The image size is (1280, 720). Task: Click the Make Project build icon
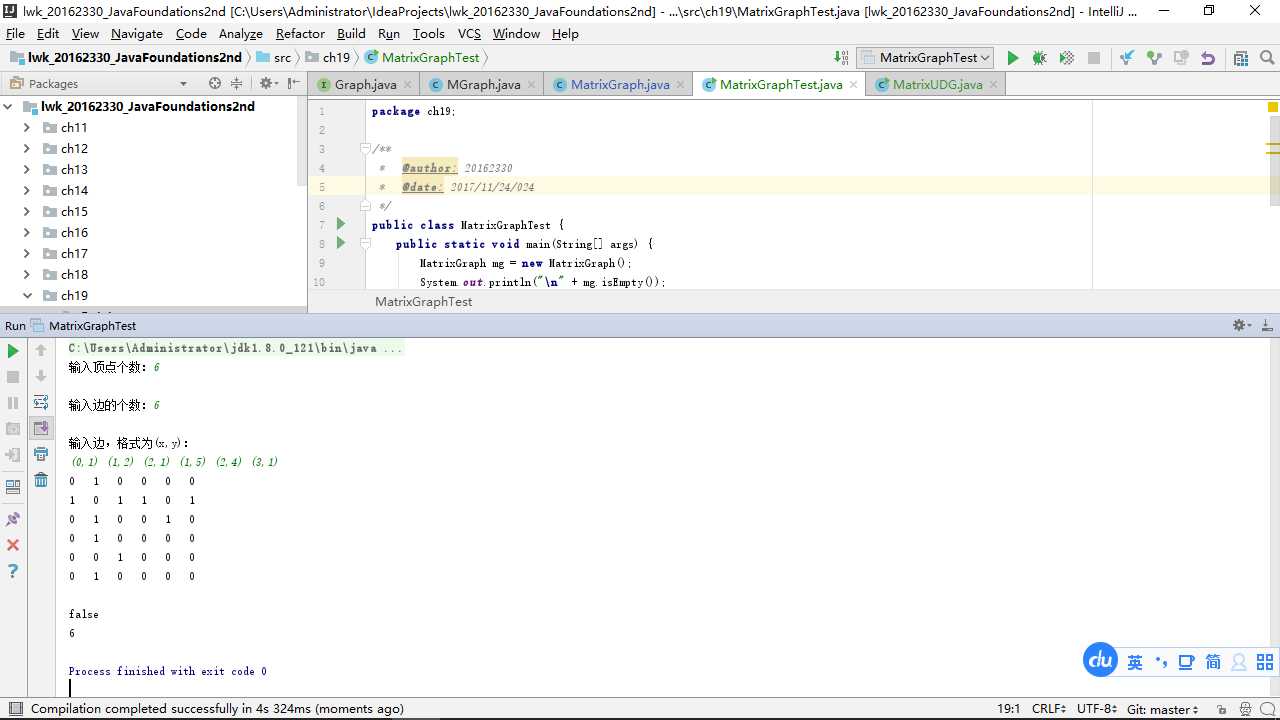click(x=841, y=58)
